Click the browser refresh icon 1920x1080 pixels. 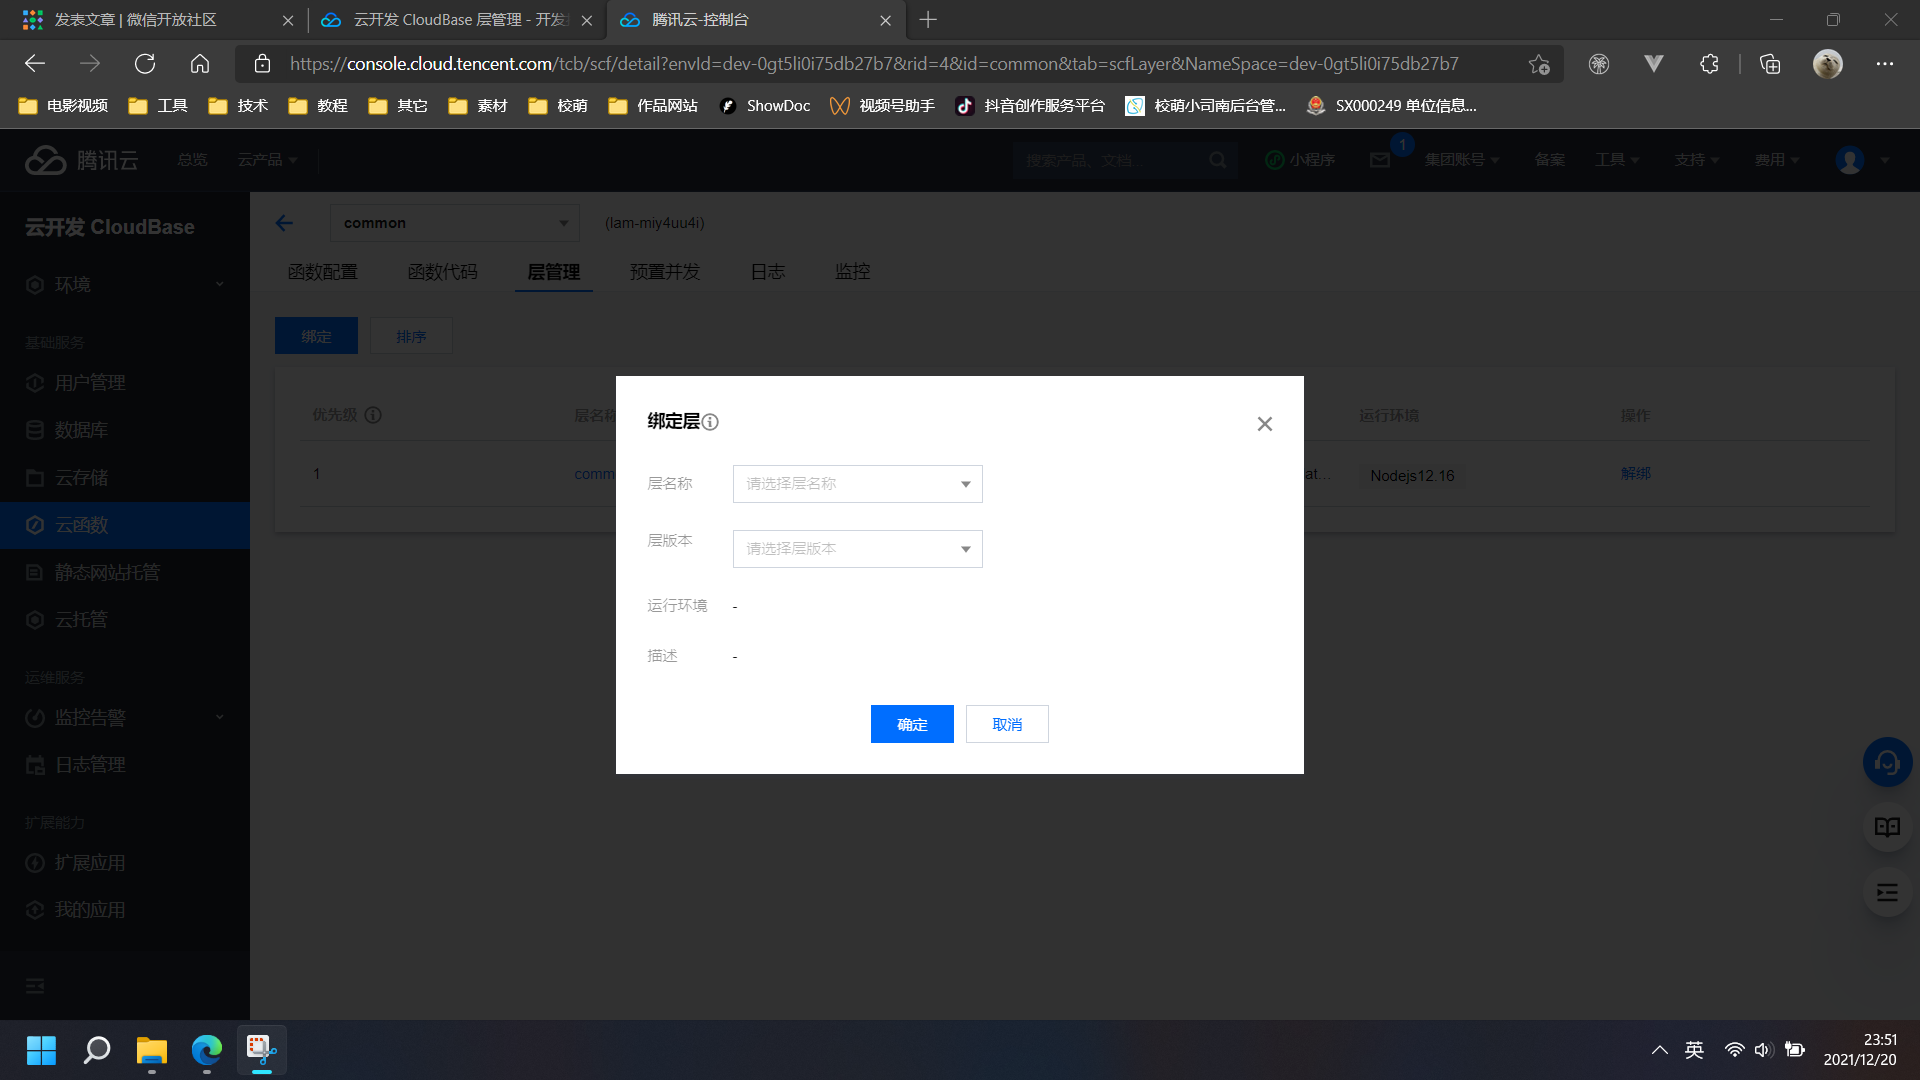tap(145, 64)
